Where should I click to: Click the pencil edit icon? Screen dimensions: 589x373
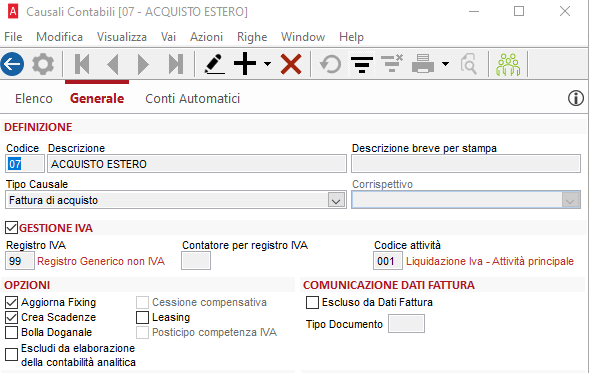click(214, 64)
